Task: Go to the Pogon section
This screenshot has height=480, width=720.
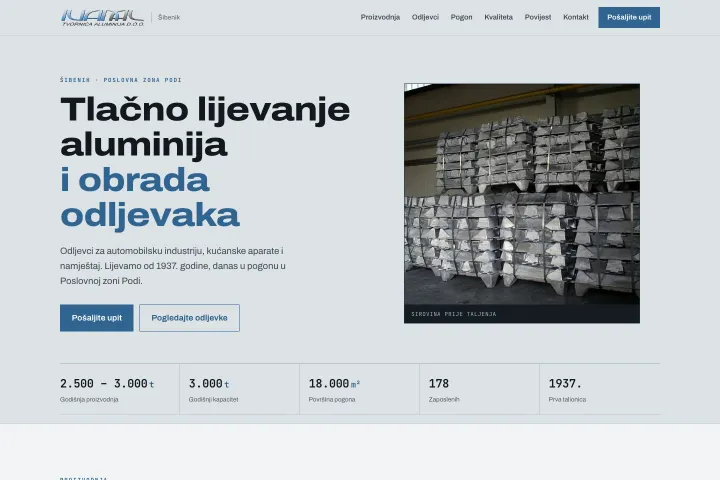Action: (x=461, y=17)
